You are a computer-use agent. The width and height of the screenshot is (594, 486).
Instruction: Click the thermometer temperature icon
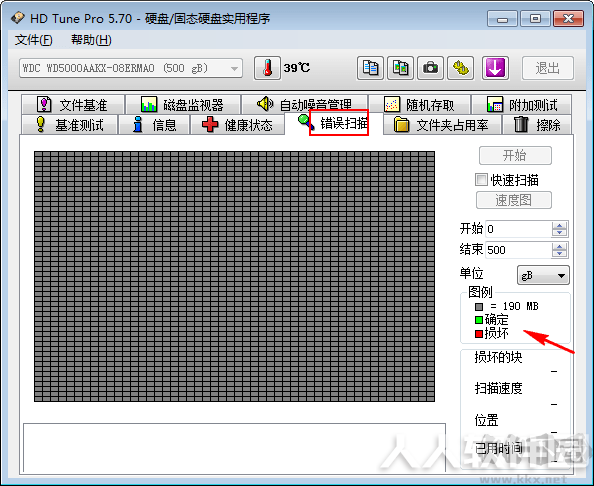[267, 68]
